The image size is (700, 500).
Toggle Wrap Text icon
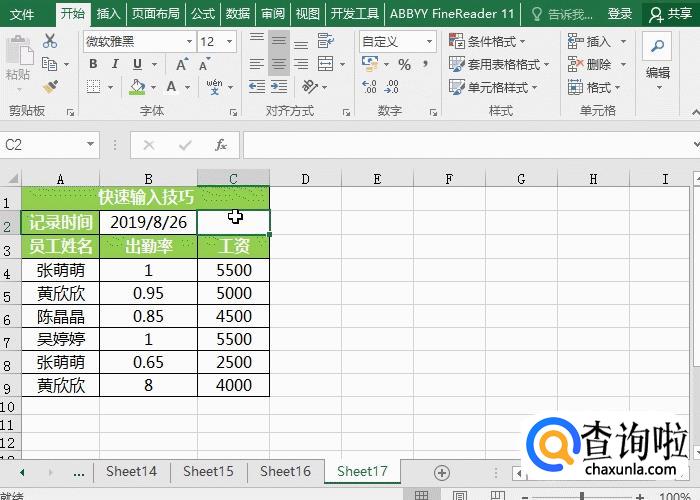[326, 41]
